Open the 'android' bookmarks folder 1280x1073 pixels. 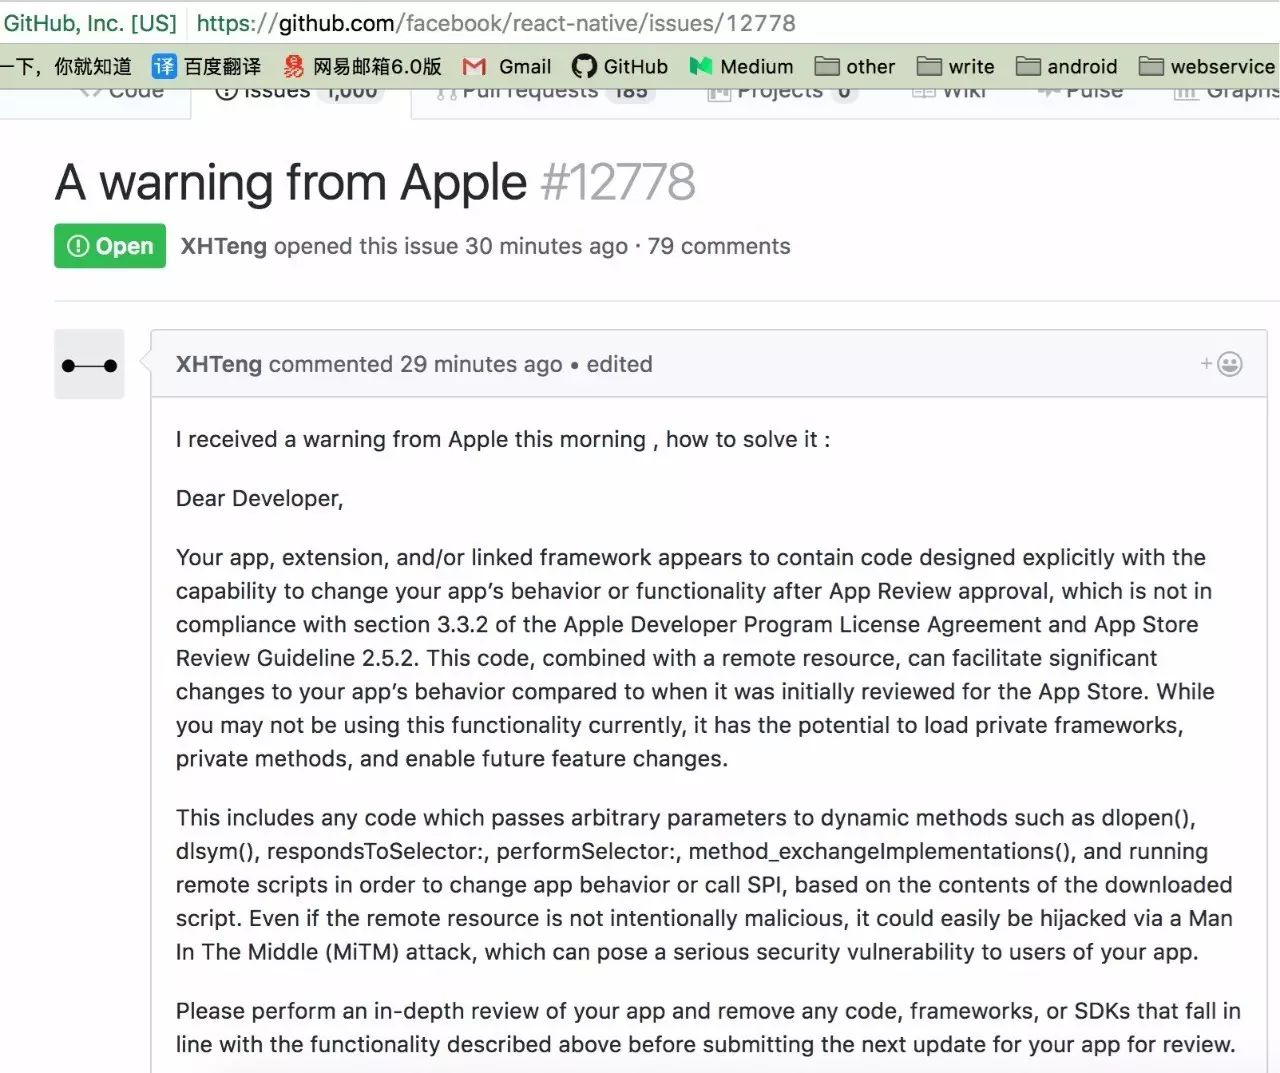click(x=1067, y=66)
